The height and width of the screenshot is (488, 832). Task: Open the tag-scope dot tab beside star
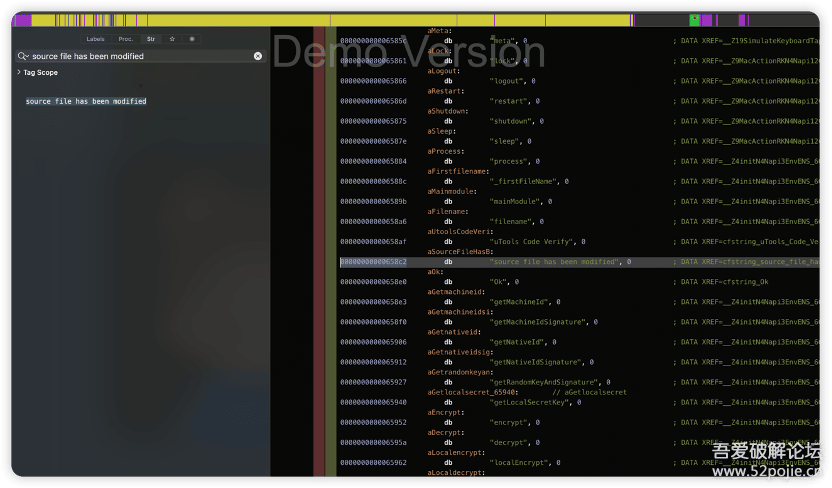[192, 39]
